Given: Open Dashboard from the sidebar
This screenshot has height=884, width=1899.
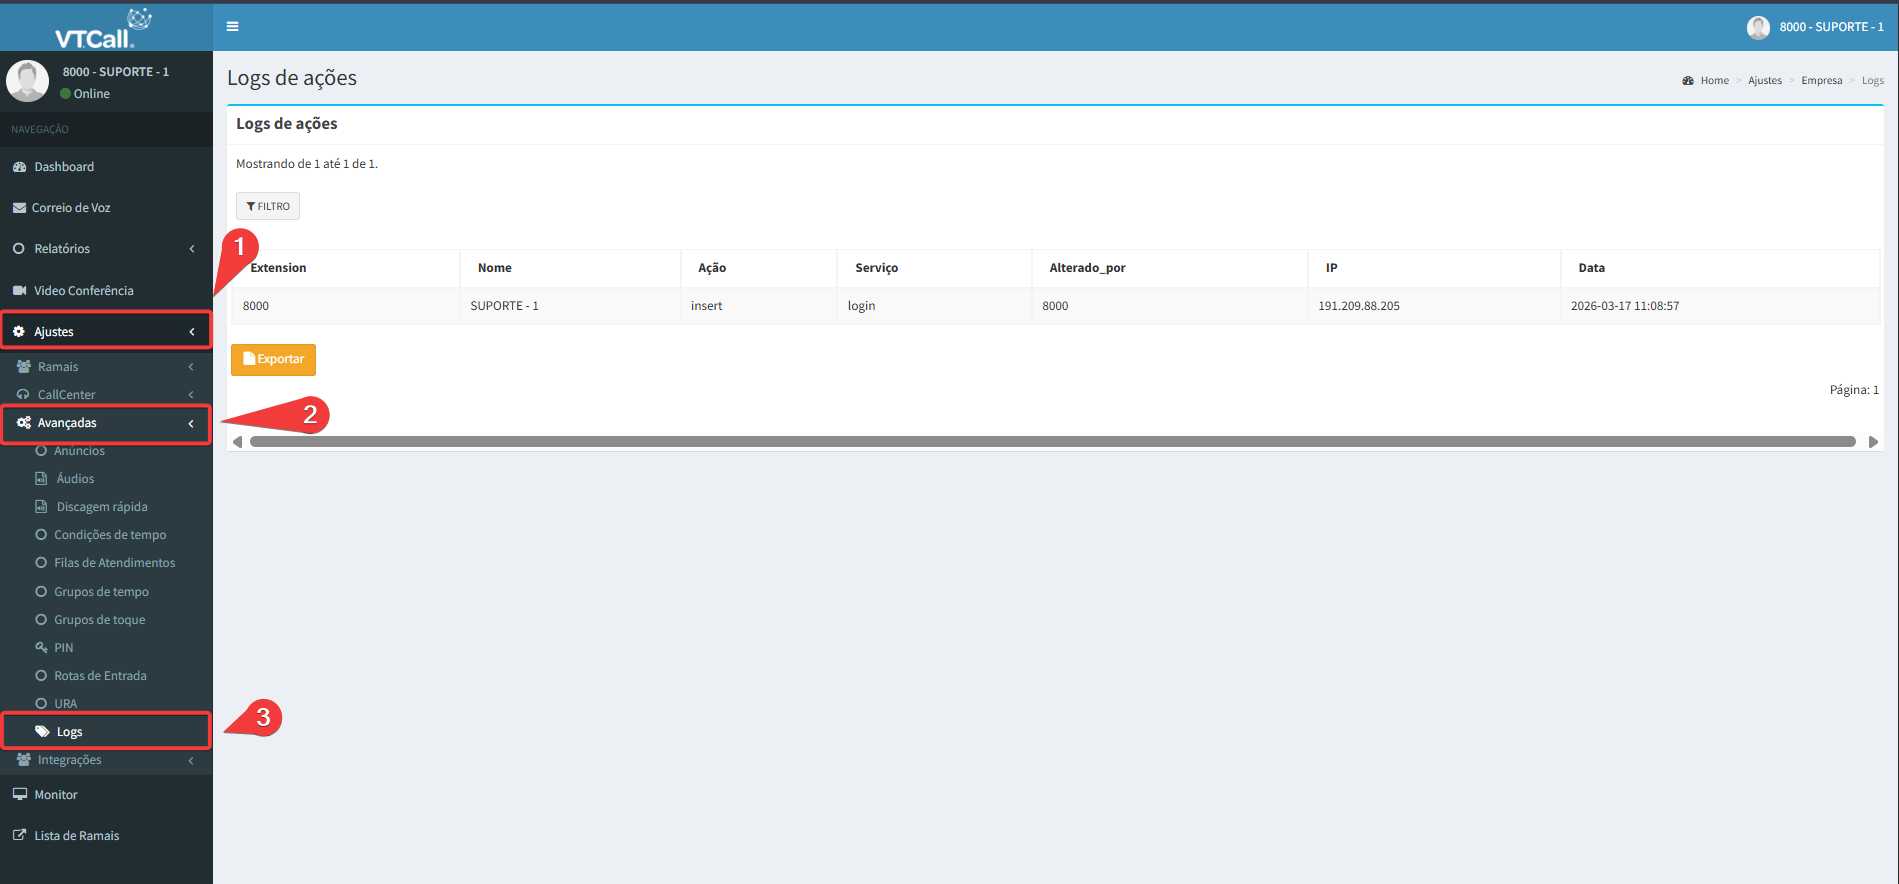Looking at the screenshot, I should click(x=64, y=167).
